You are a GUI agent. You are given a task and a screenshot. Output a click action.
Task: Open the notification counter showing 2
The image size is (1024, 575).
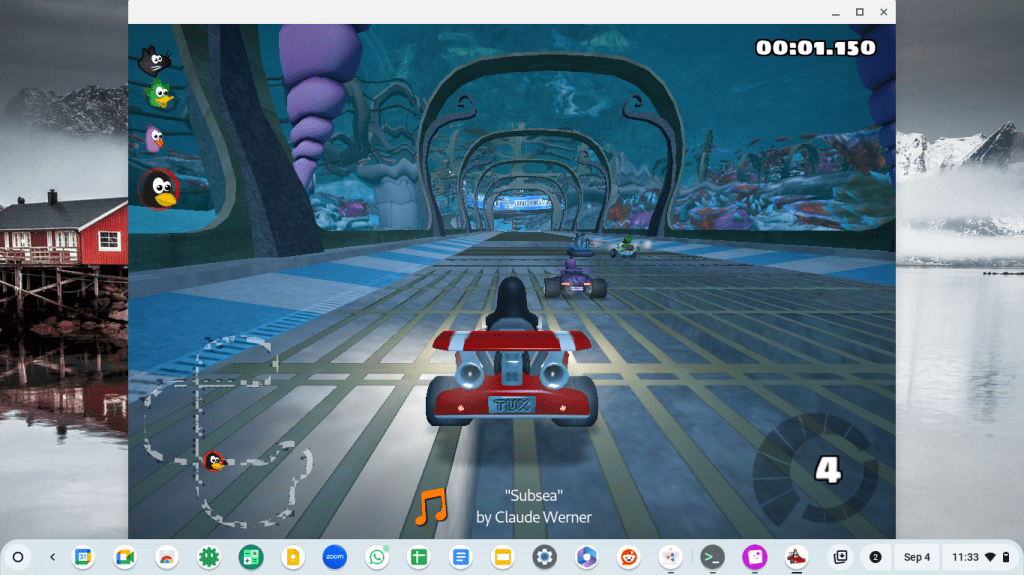click(875, 557)
